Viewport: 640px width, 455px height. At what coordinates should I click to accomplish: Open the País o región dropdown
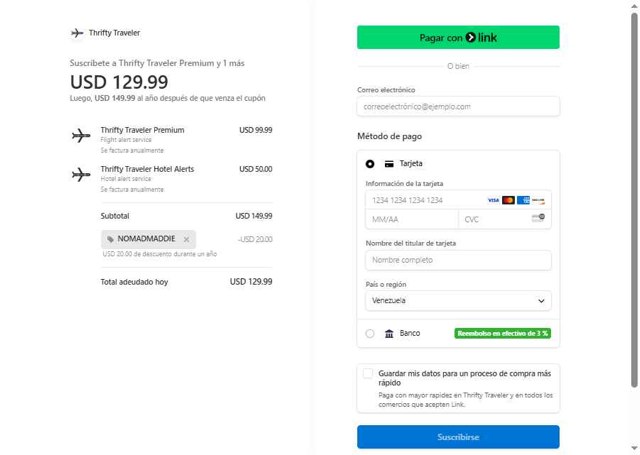tap(458, 301)
